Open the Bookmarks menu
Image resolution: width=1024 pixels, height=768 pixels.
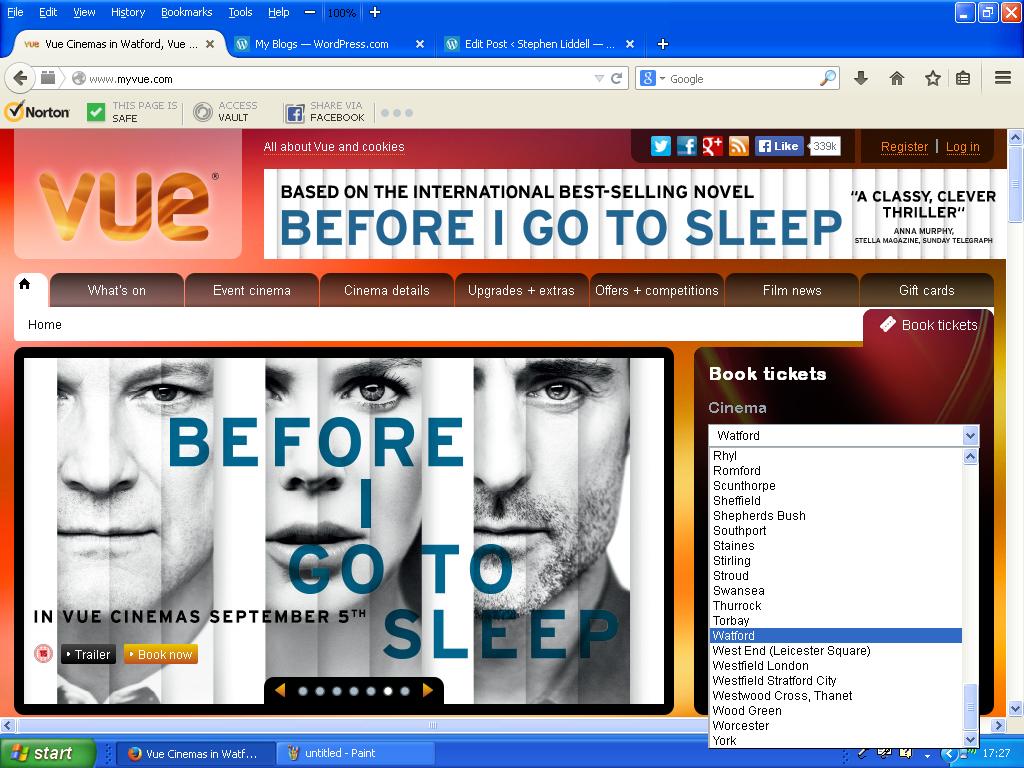186,12
